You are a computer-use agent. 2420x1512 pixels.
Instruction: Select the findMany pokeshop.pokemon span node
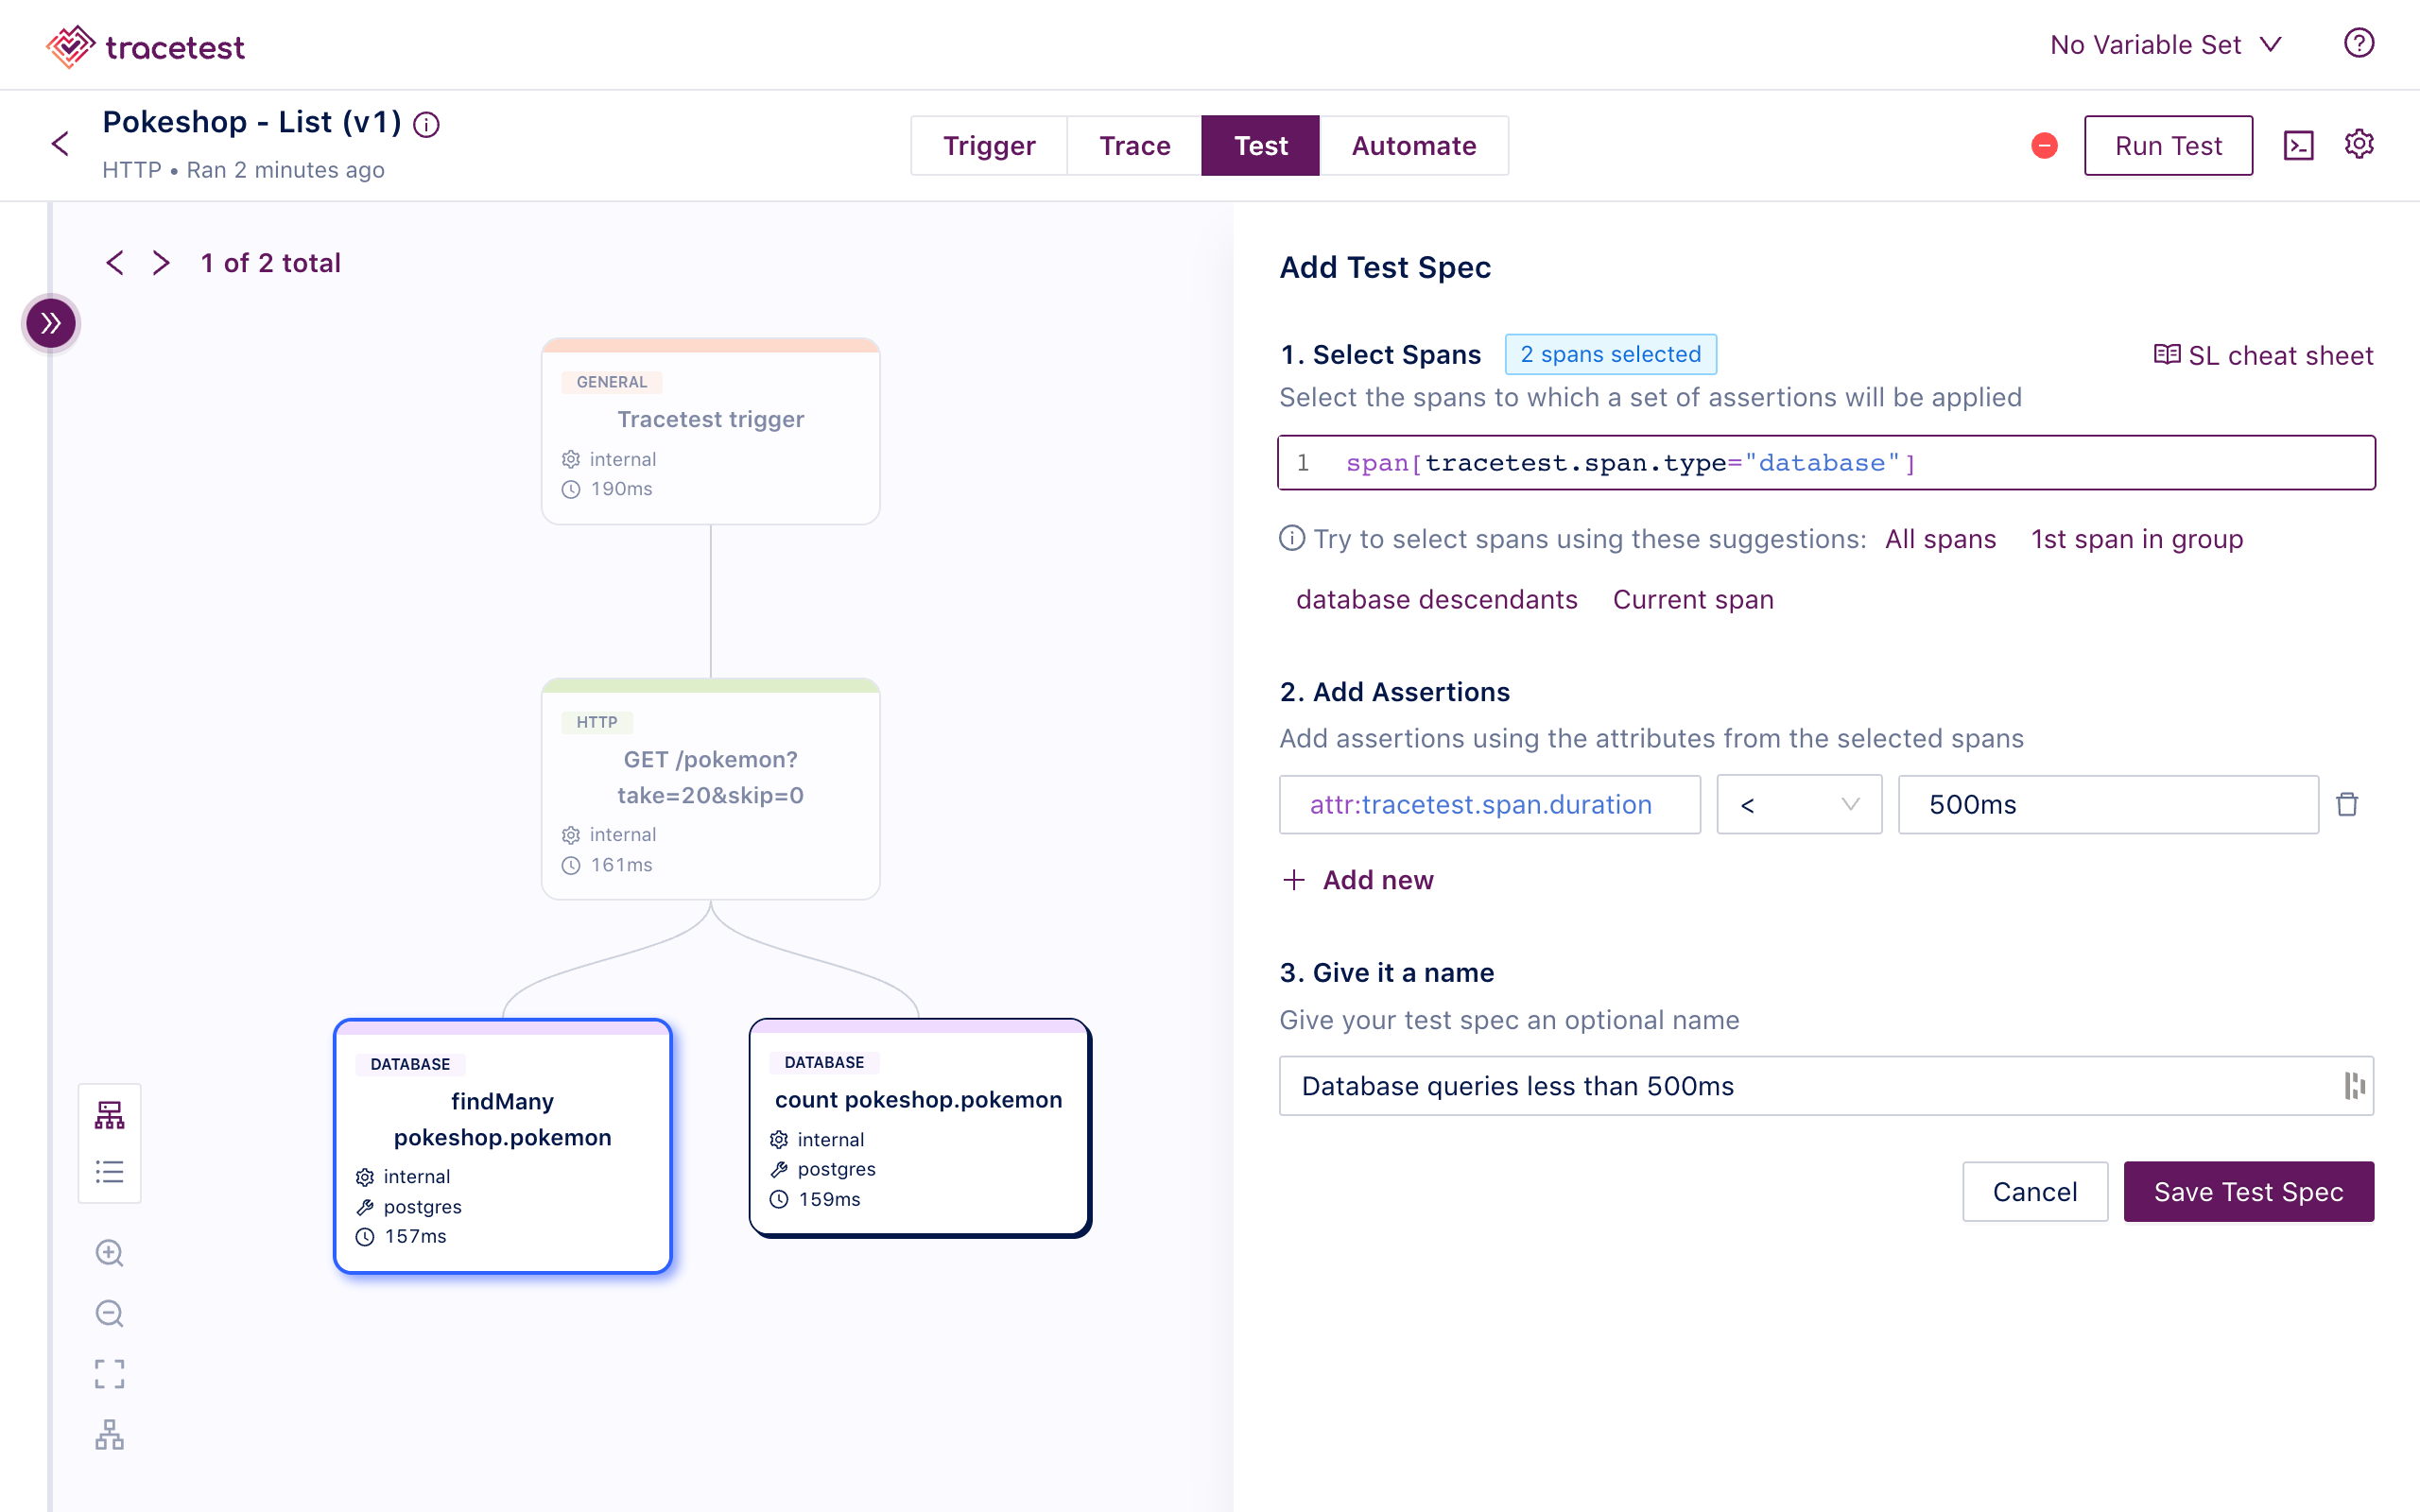click(503, 1146)
